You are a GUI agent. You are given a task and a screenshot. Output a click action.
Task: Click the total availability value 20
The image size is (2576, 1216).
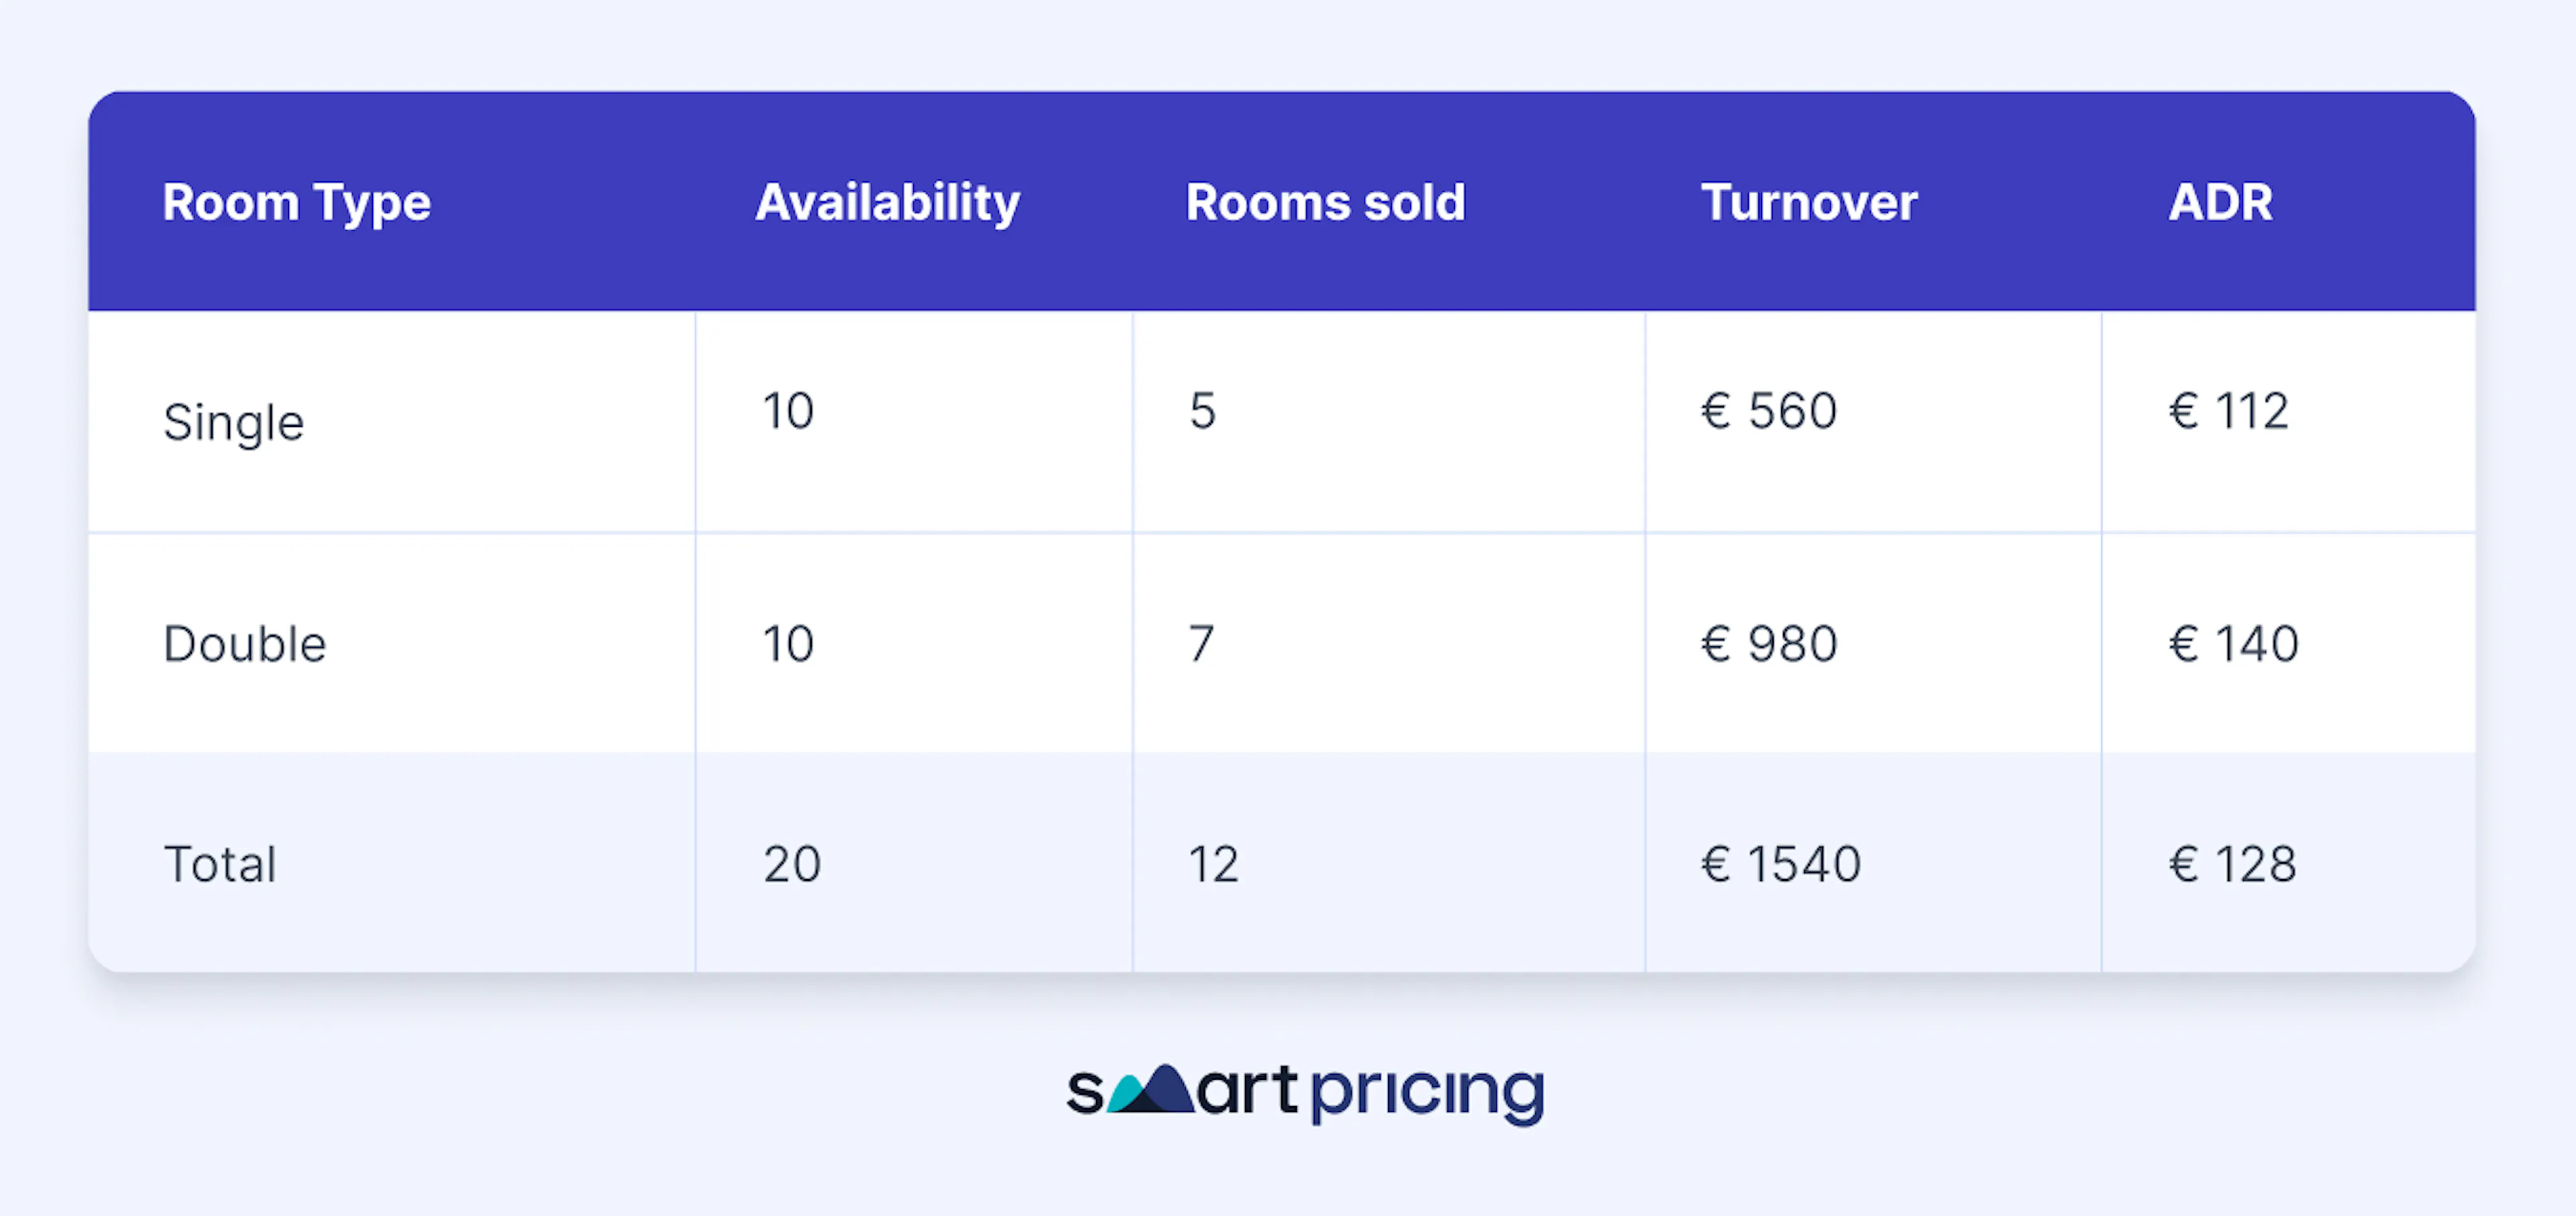pos(792,865)
